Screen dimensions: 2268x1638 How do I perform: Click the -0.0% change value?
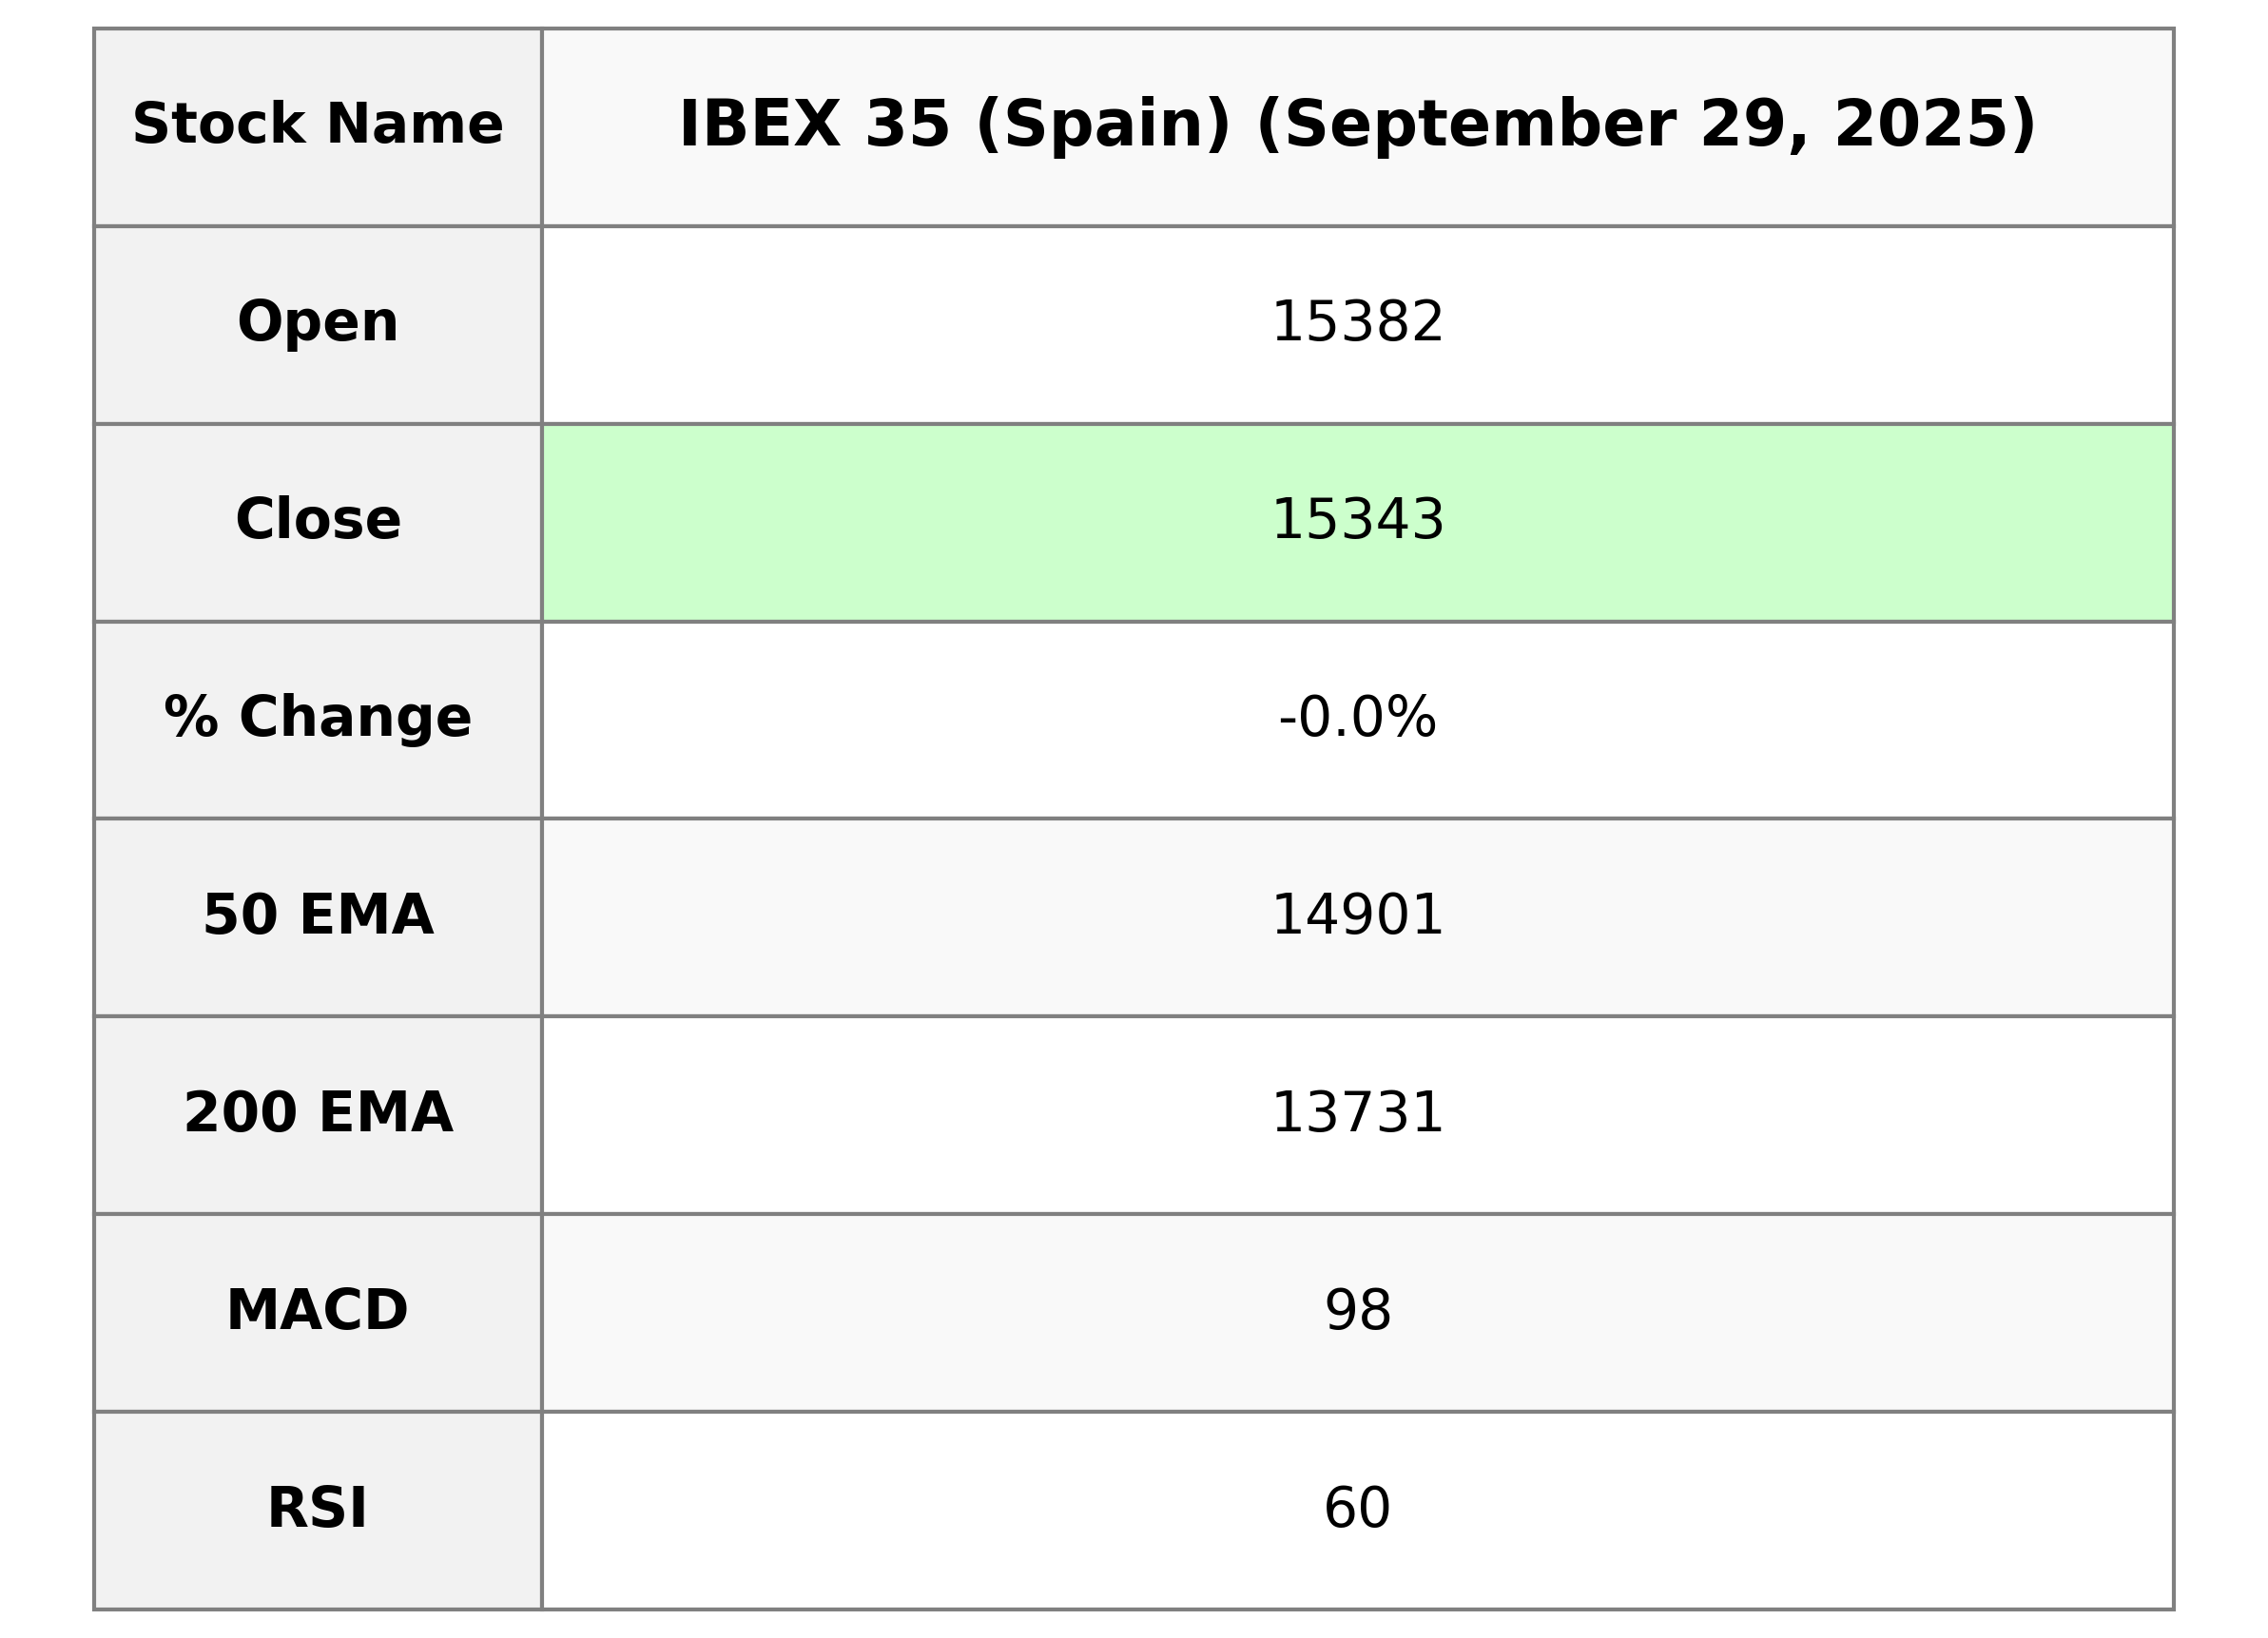[1356, 718]
